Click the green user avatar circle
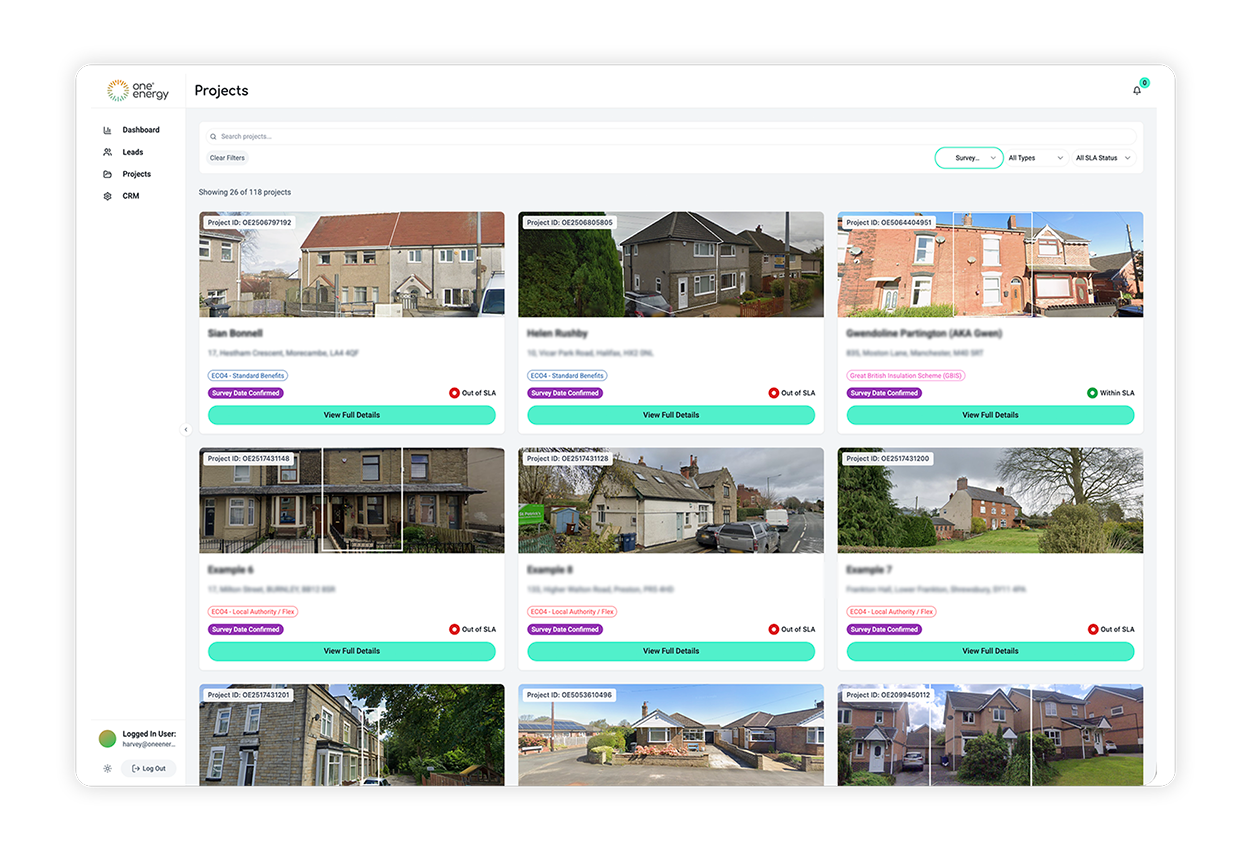The height and width of the screenshot is (851, 1250). (x=107, y=739)
